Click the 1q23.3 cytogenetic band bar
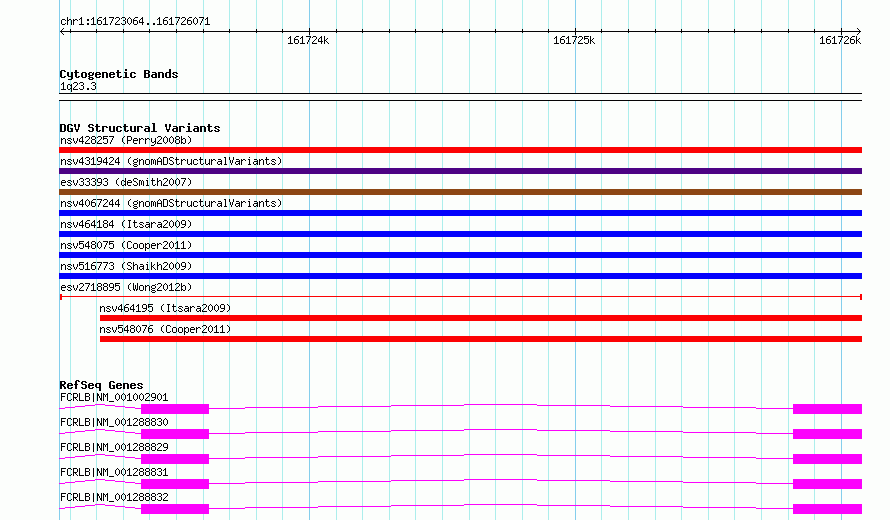The width and height of the screenshot is (890, 520). click(x=460, y=97)
